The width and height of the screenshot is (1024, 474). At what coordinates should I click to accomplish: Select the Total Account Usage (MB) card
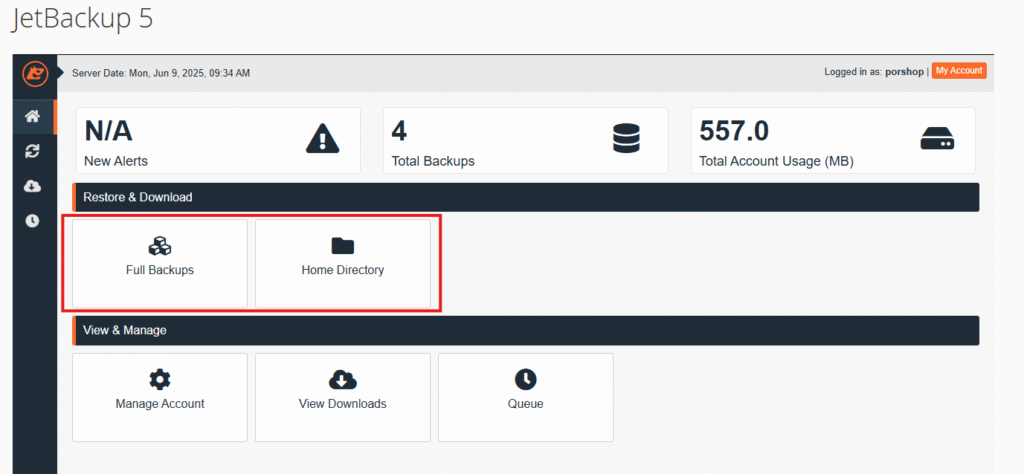pyautogui.click(x=833, y=140)
